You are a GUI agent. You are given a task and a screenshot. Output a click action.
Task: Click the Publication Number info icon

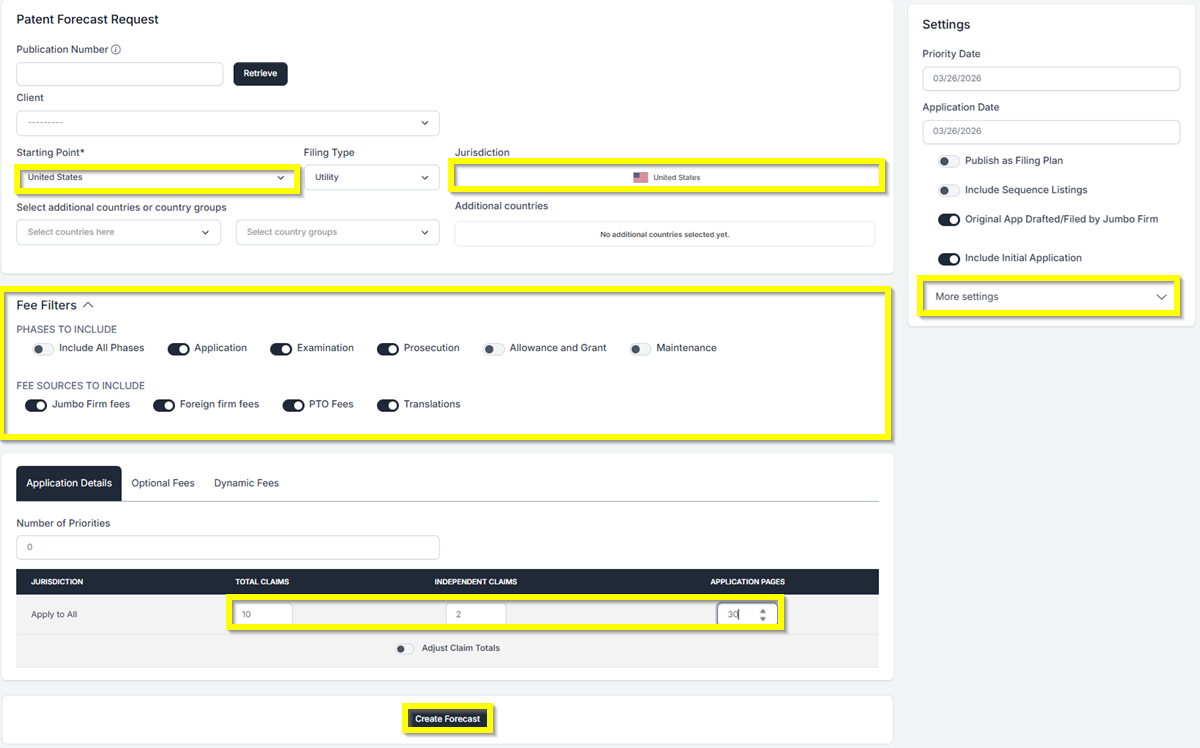116,50
